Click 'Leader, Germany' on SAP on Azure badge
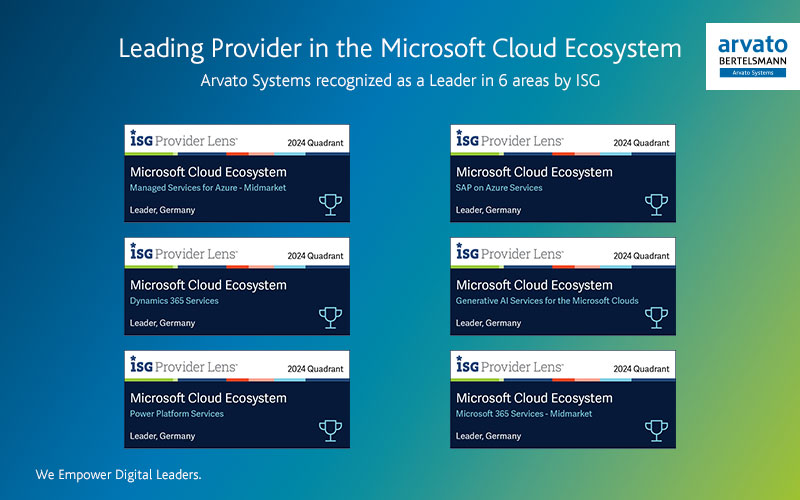 coord(488,210)
